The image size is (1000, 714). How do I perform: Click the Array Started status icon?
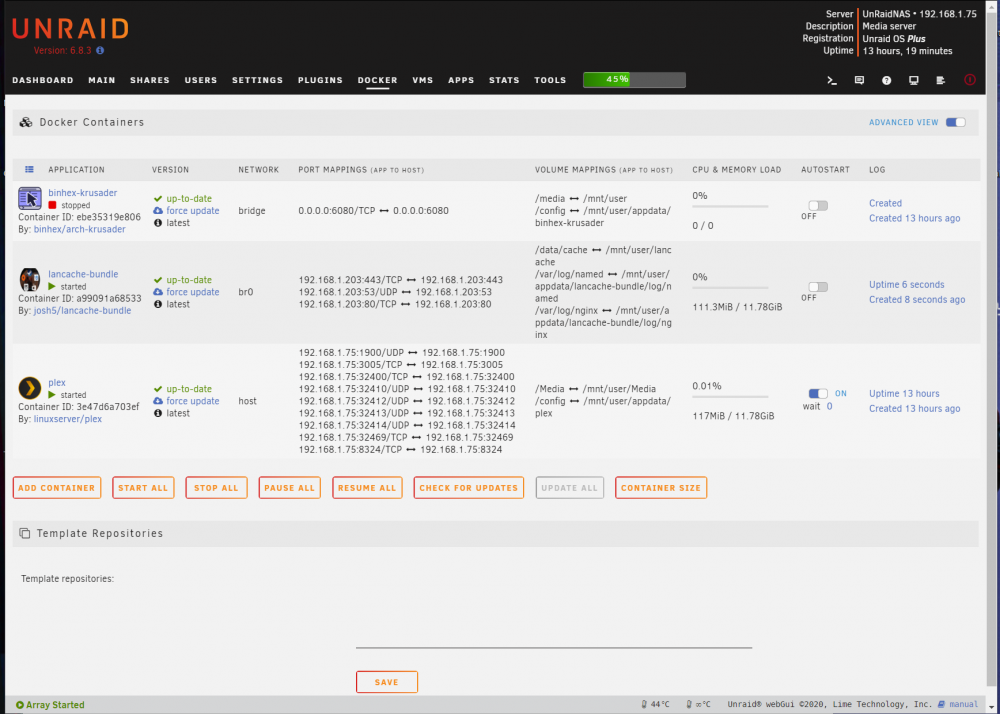tap(20, 705)
